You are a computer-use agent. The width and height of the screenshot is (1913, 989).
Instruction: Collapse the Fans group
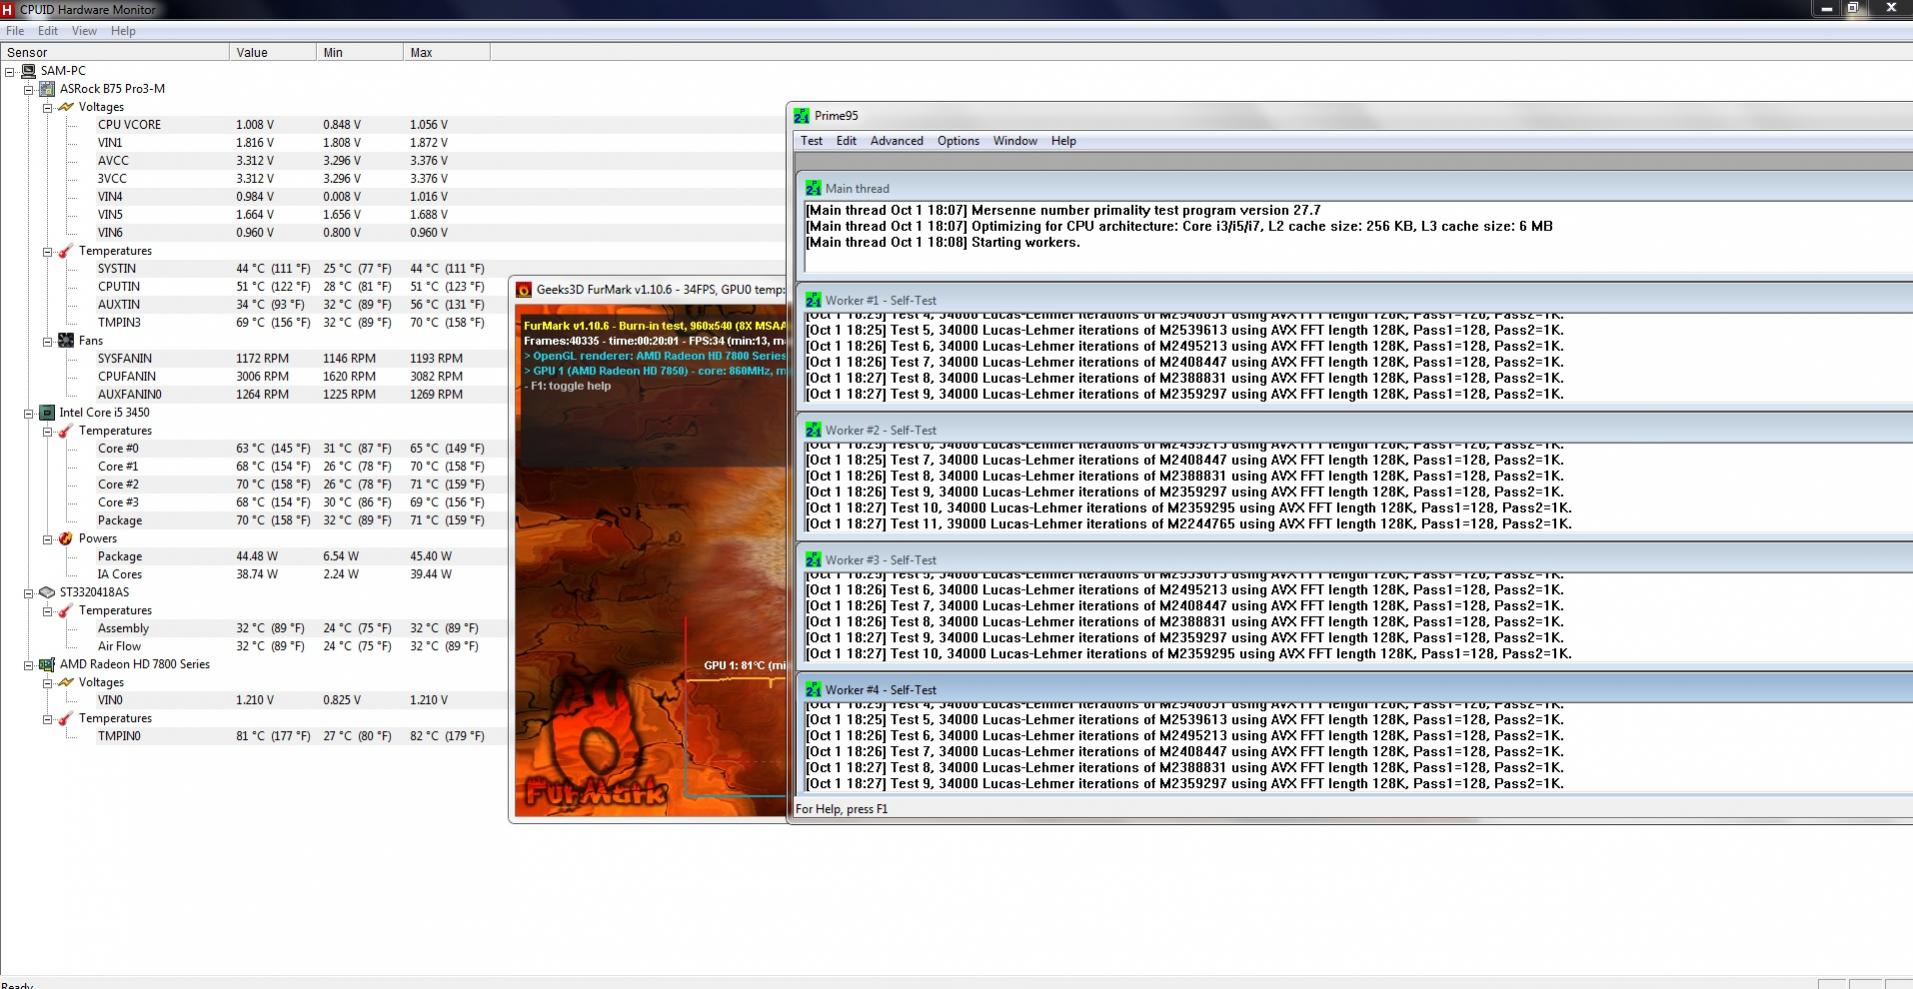coord(47,341)
